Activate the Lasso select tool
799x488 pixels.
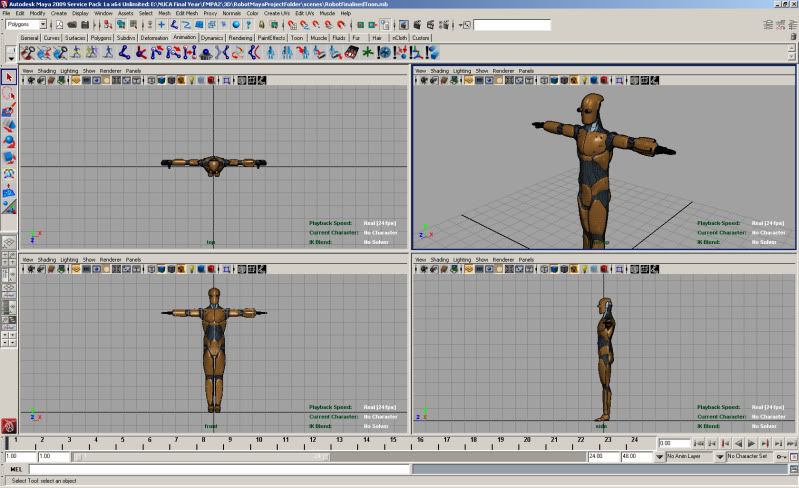(8, 94)
